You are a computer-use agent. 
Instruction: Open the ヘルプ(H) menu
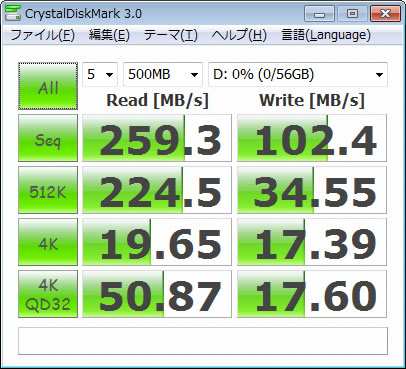click(239, 35)
